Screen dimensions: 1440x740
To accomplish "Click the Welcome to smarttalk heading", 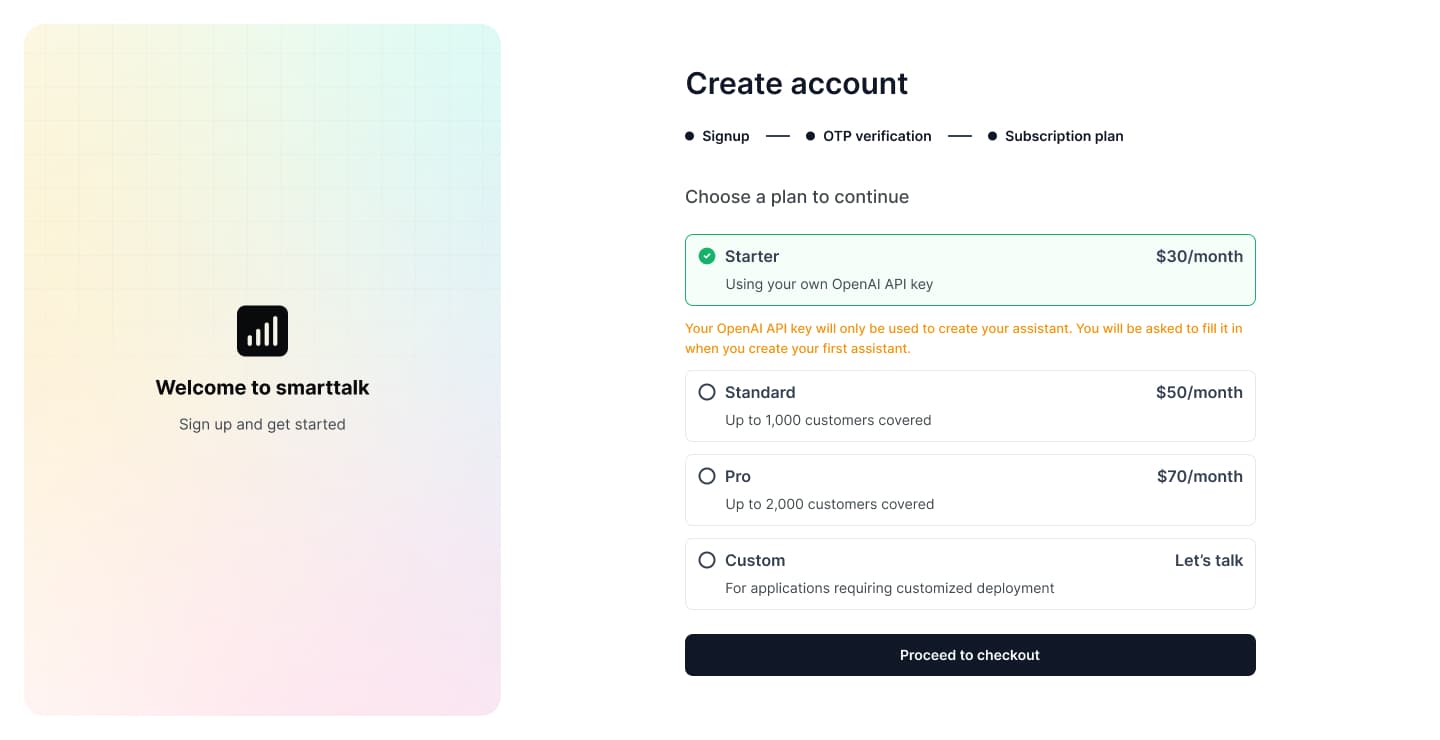I will coord(262,388).
